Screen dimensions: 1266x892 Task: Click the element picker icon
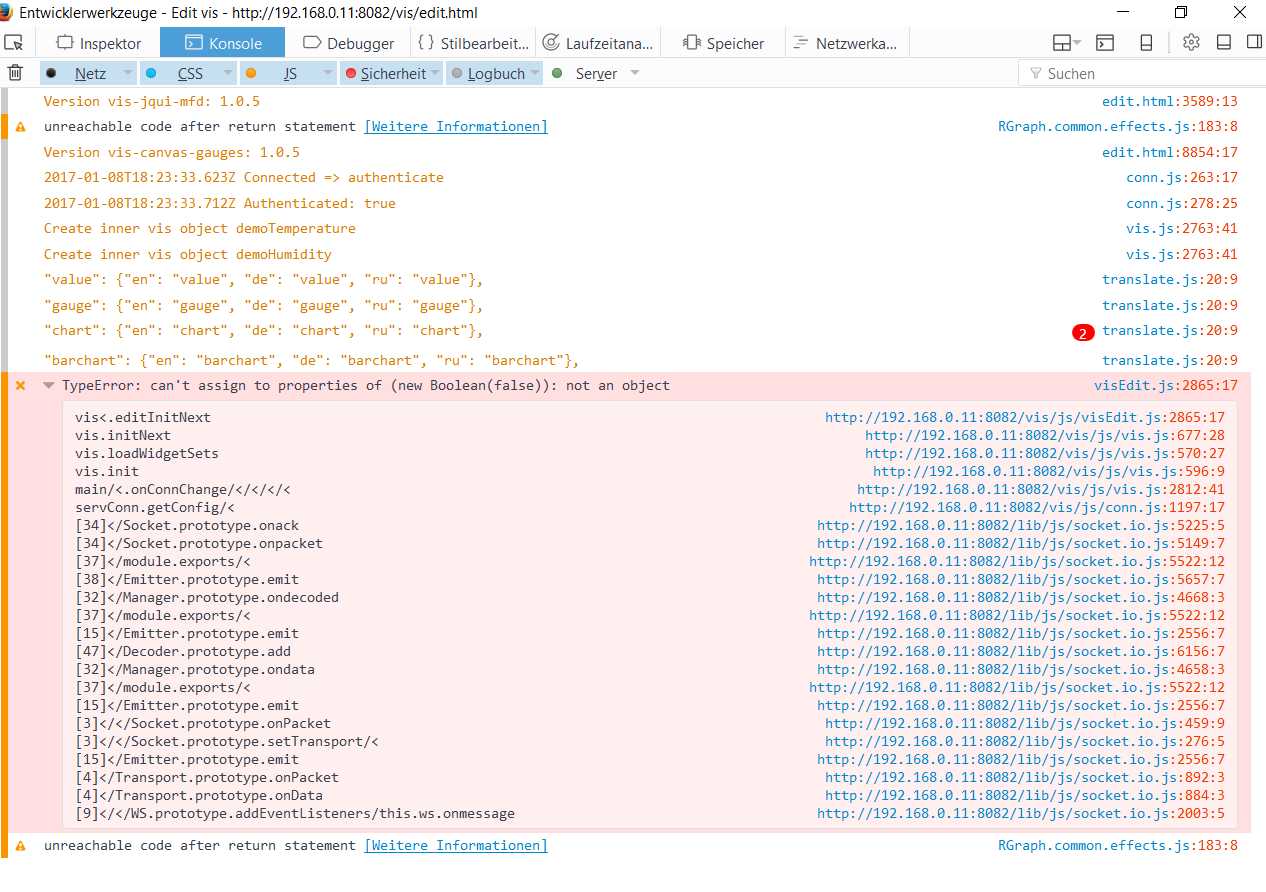[x=14, y=43]
